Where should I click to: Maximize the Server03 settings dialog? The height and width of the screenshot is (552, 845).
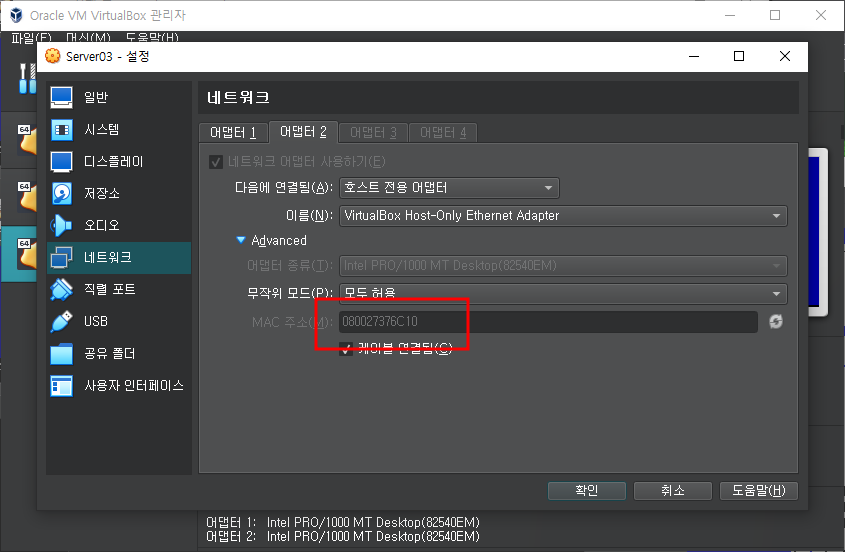[x=739, y=56]
